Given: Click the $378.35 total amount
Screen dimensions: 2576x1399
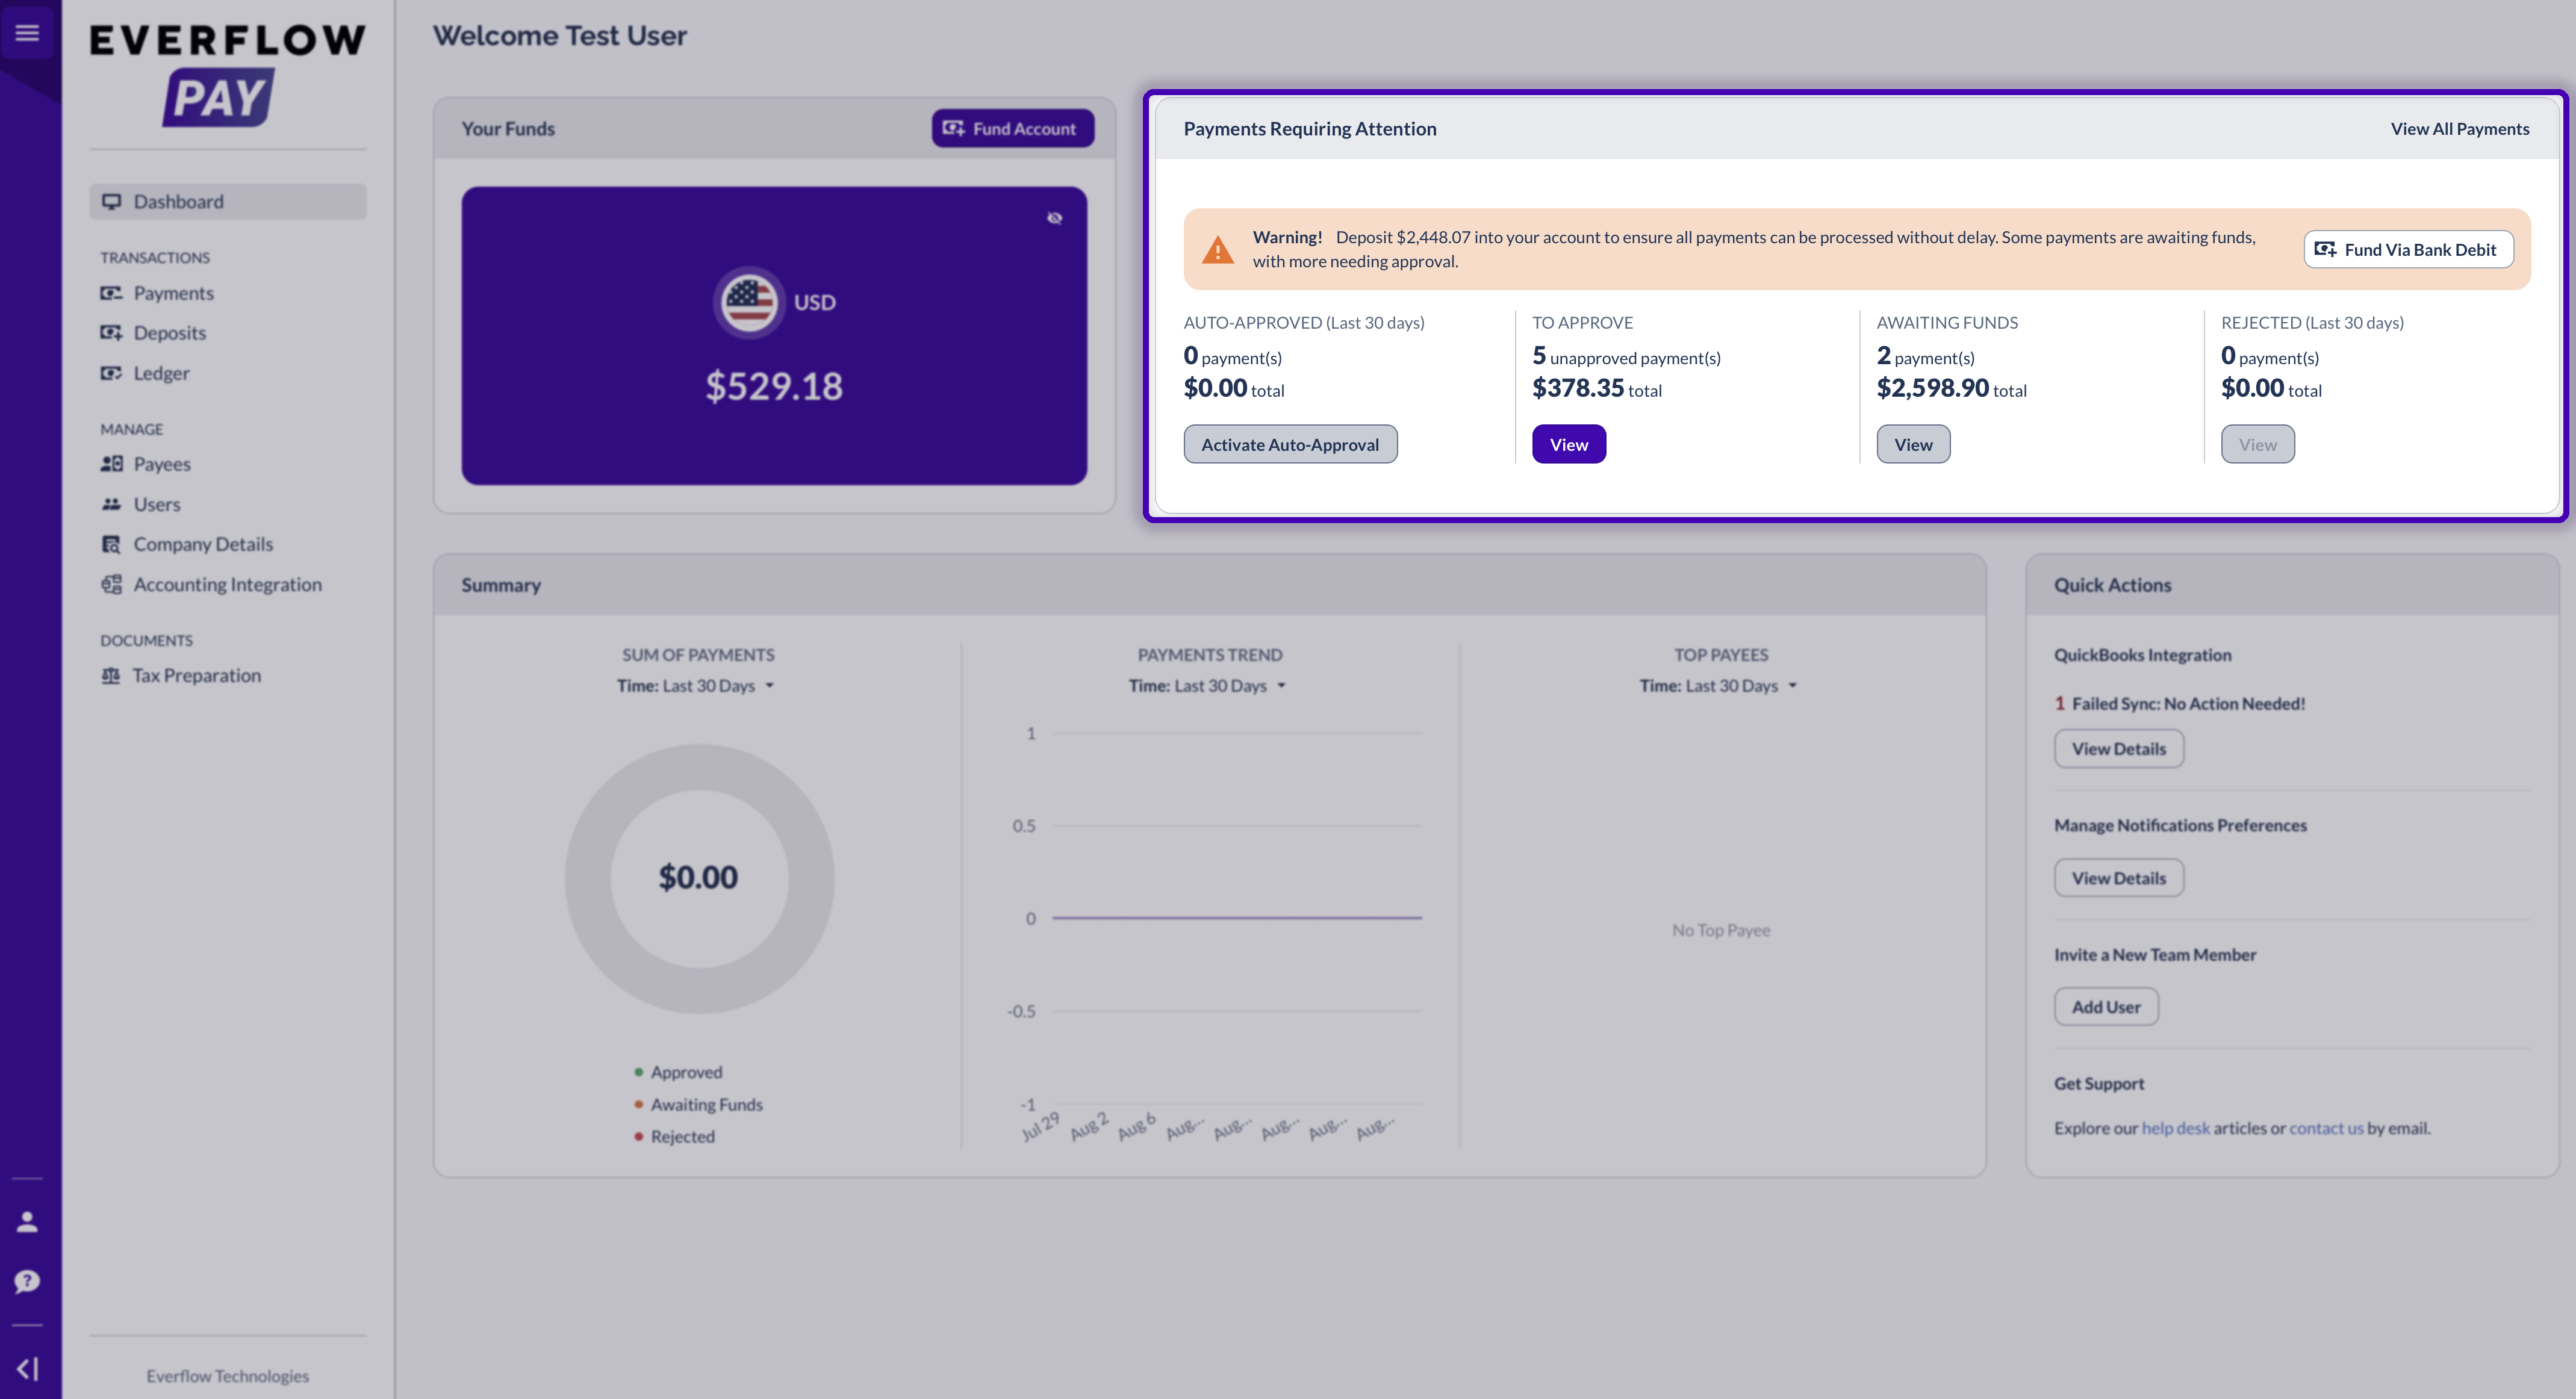Looking at the screenshot, I should (x=1578, y=388).
